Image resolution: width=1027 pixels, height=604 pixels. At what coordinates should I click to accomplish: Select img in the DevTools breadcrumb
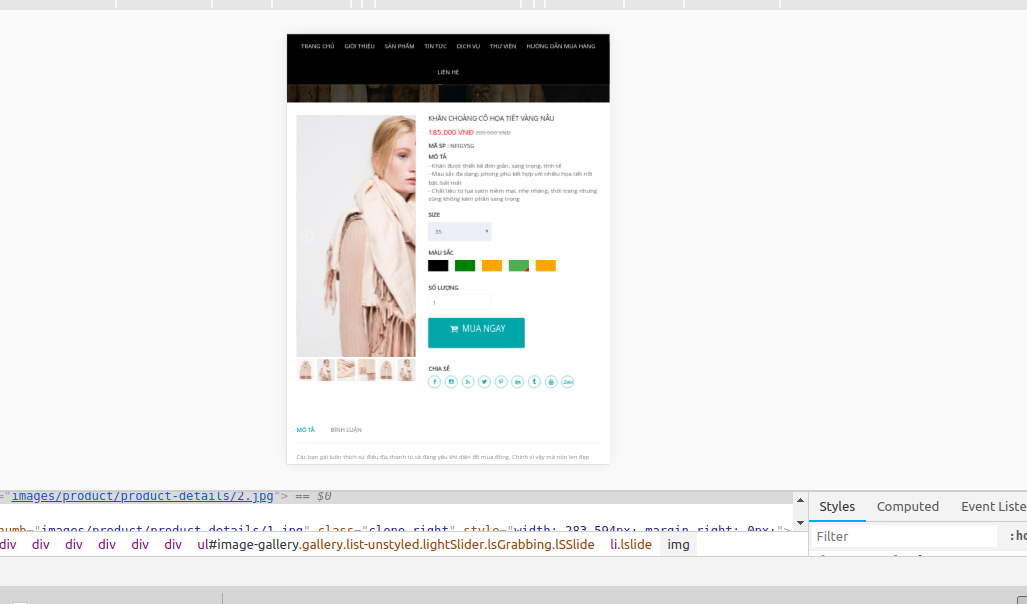(x=679, y=544)
